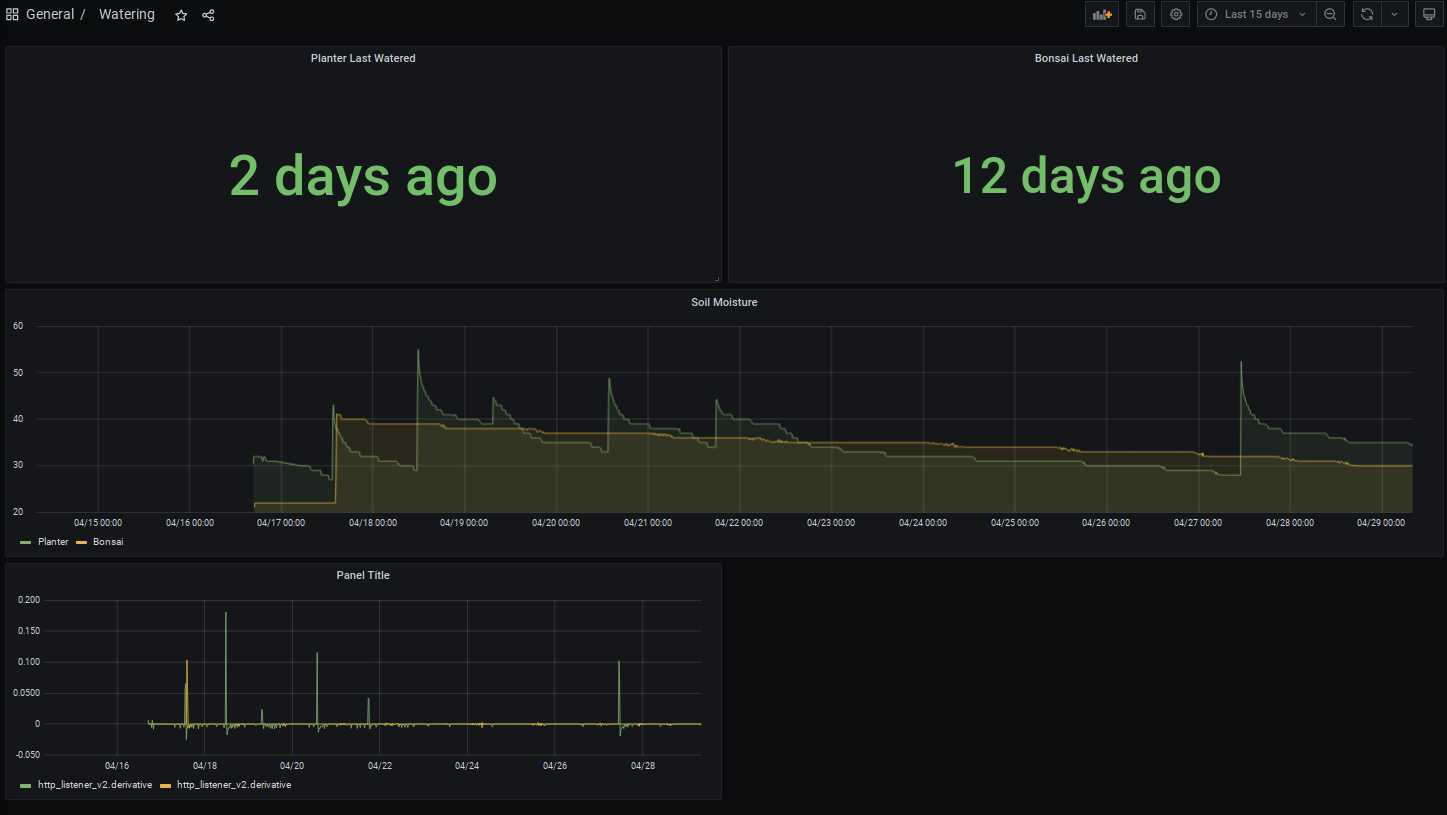Screen dimensions: 1447x815
Task: Click the 0.150 y-axis label
Action: pyautogui.click(x=29, y=631)
